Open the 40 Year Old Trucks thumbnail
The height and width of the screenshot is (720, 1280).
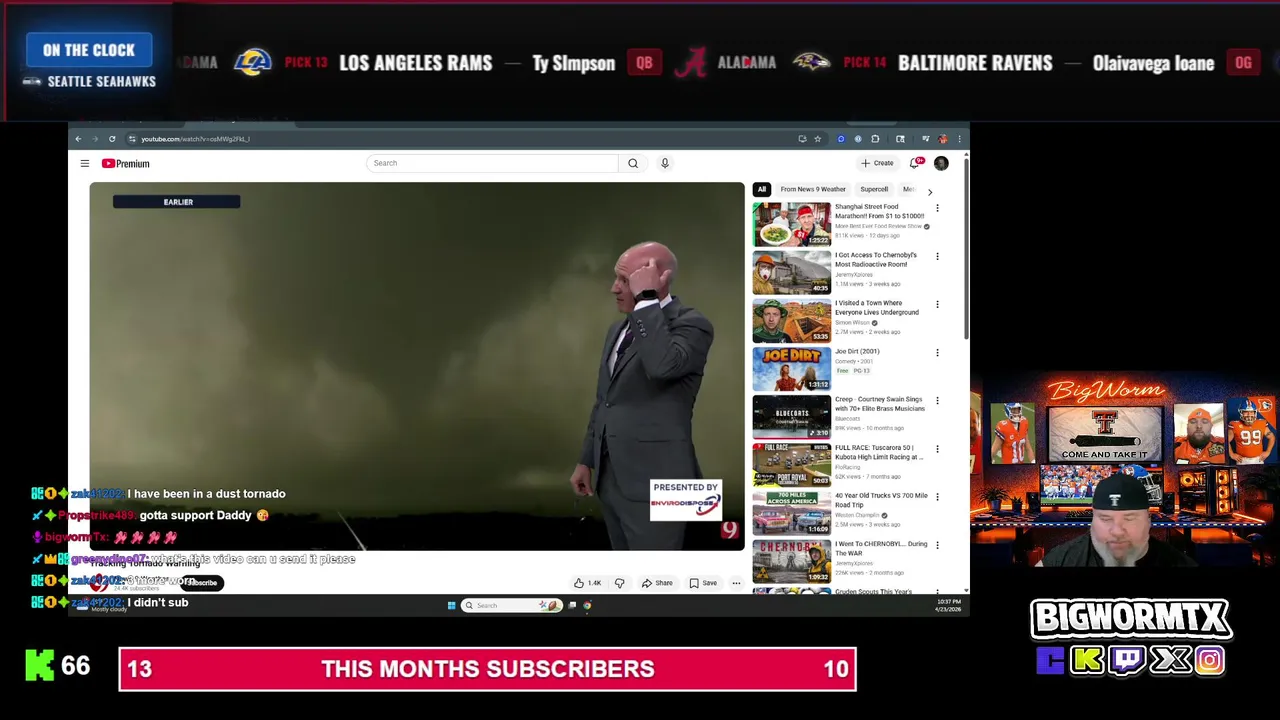pyautogui.click(x=792, y=512)
